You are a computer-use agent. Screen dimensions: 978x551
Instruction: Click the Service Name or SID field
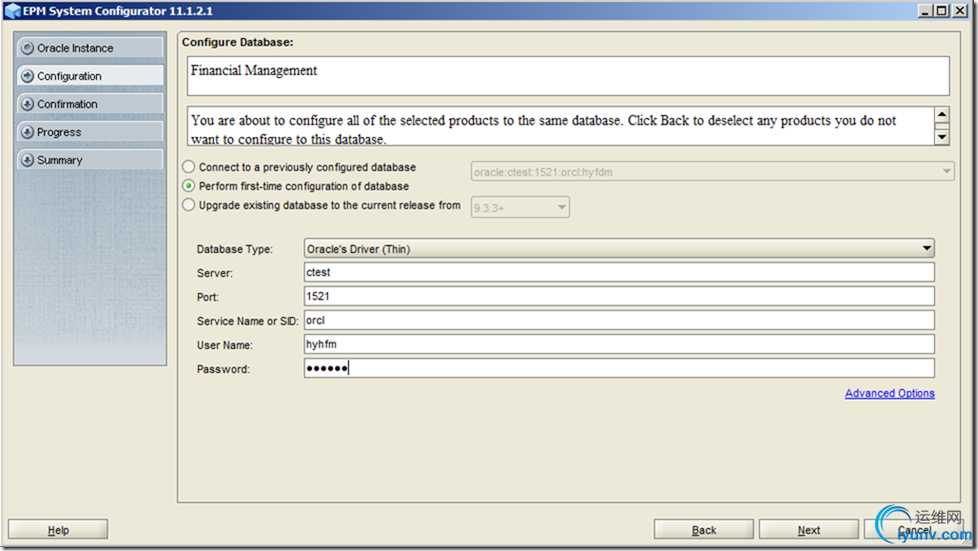click(619, 320)
